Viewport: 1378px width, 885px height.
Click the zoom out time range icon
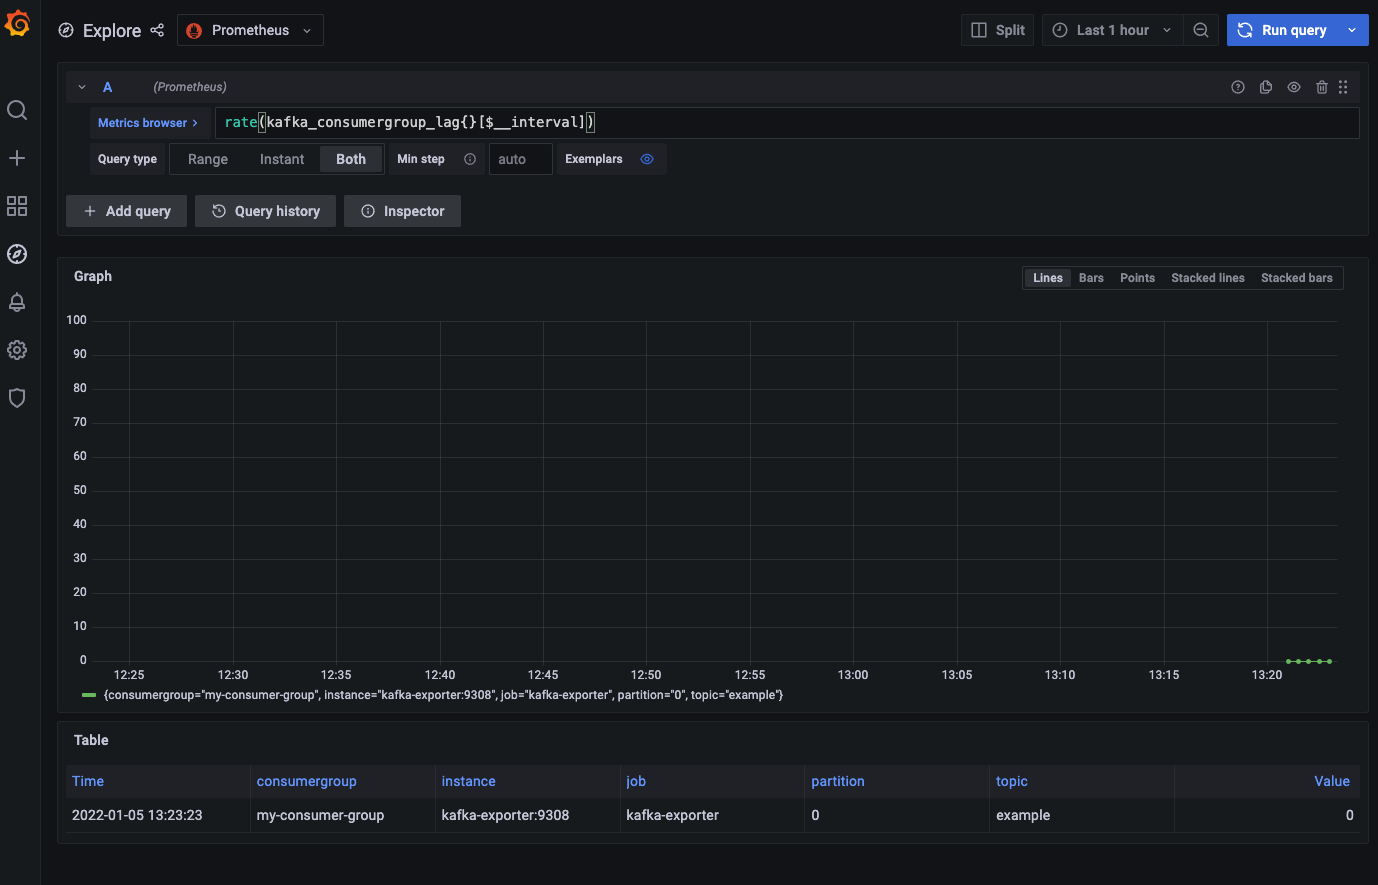coord(1201,30)
